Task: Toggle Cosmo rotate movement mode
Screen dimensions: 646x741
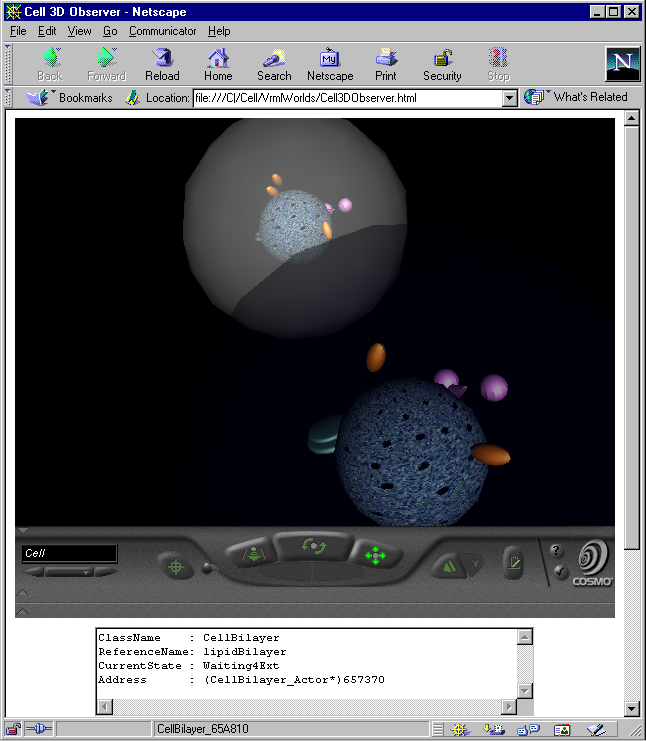Action: coord(313,546)
